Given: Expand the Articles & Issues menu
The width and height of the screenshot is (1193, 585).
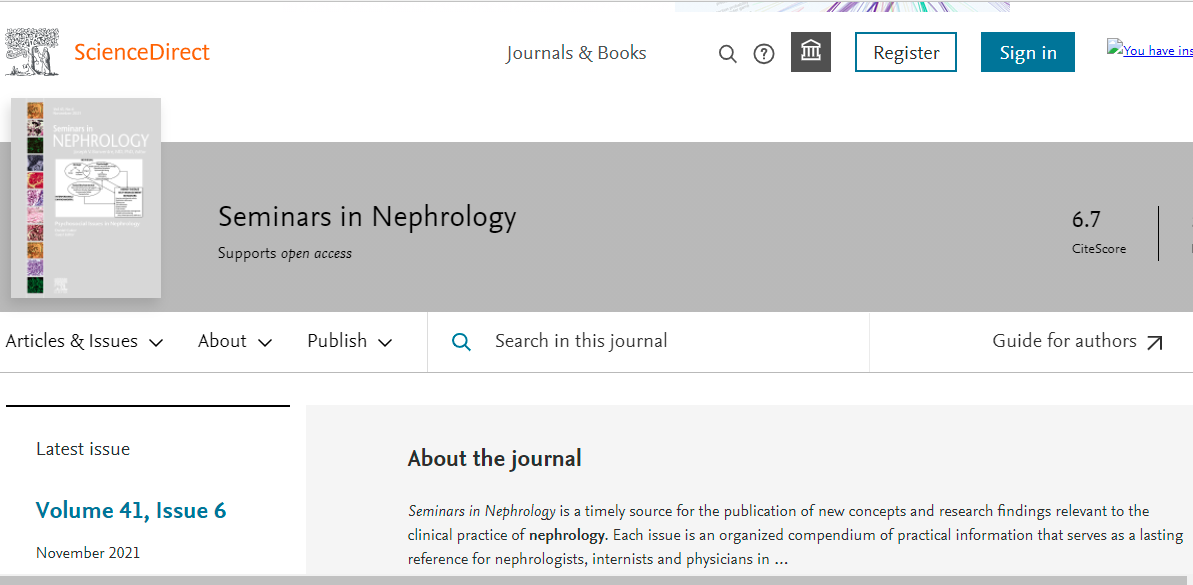Looking at the screenshot, I should 84,341.
